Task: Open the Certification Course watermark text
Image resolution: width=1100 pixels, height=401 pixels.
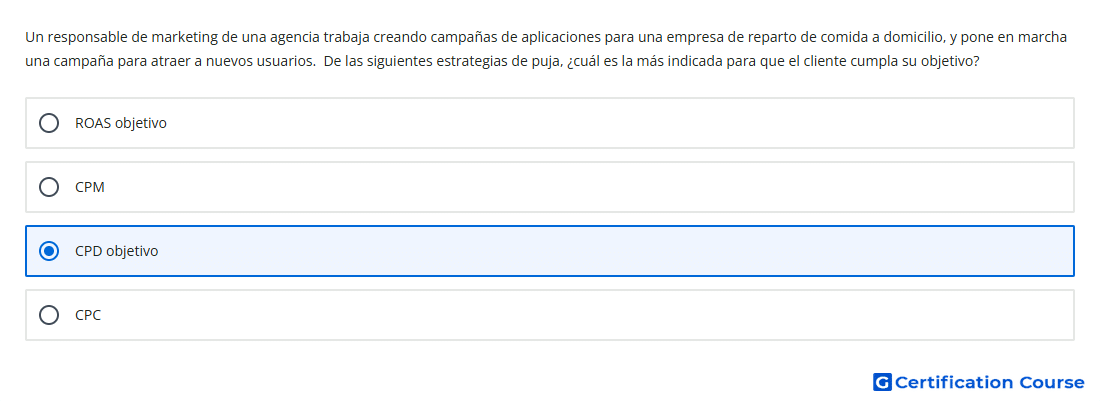Action: point(989,382)
